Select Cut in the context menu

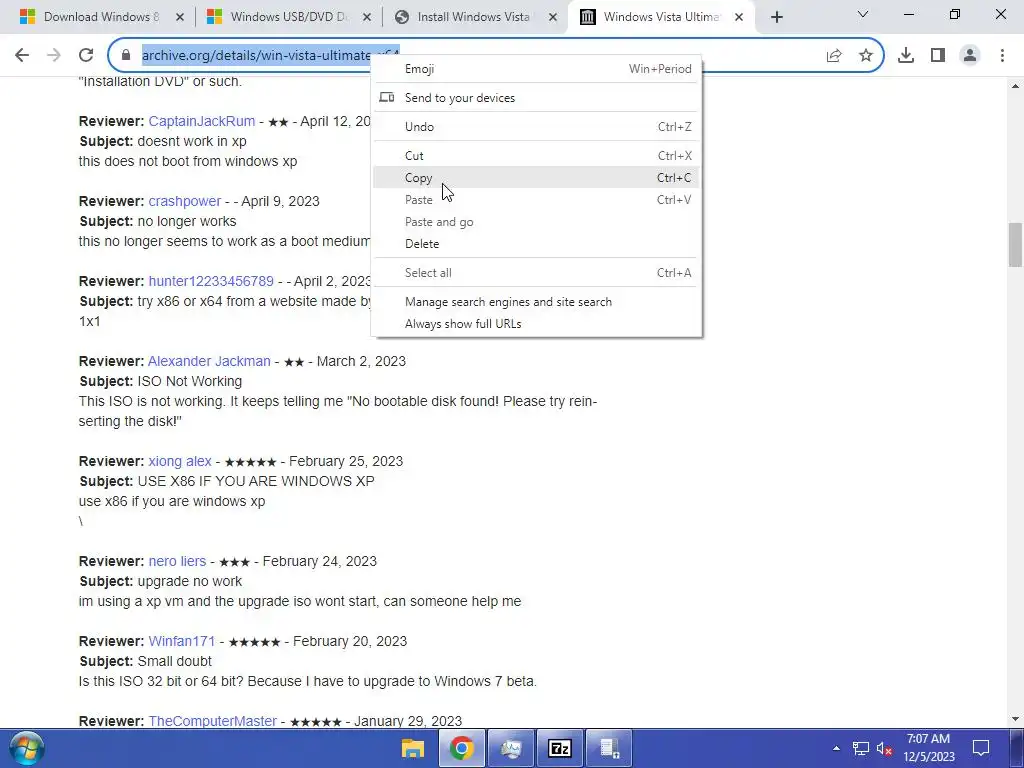point(537,155)
